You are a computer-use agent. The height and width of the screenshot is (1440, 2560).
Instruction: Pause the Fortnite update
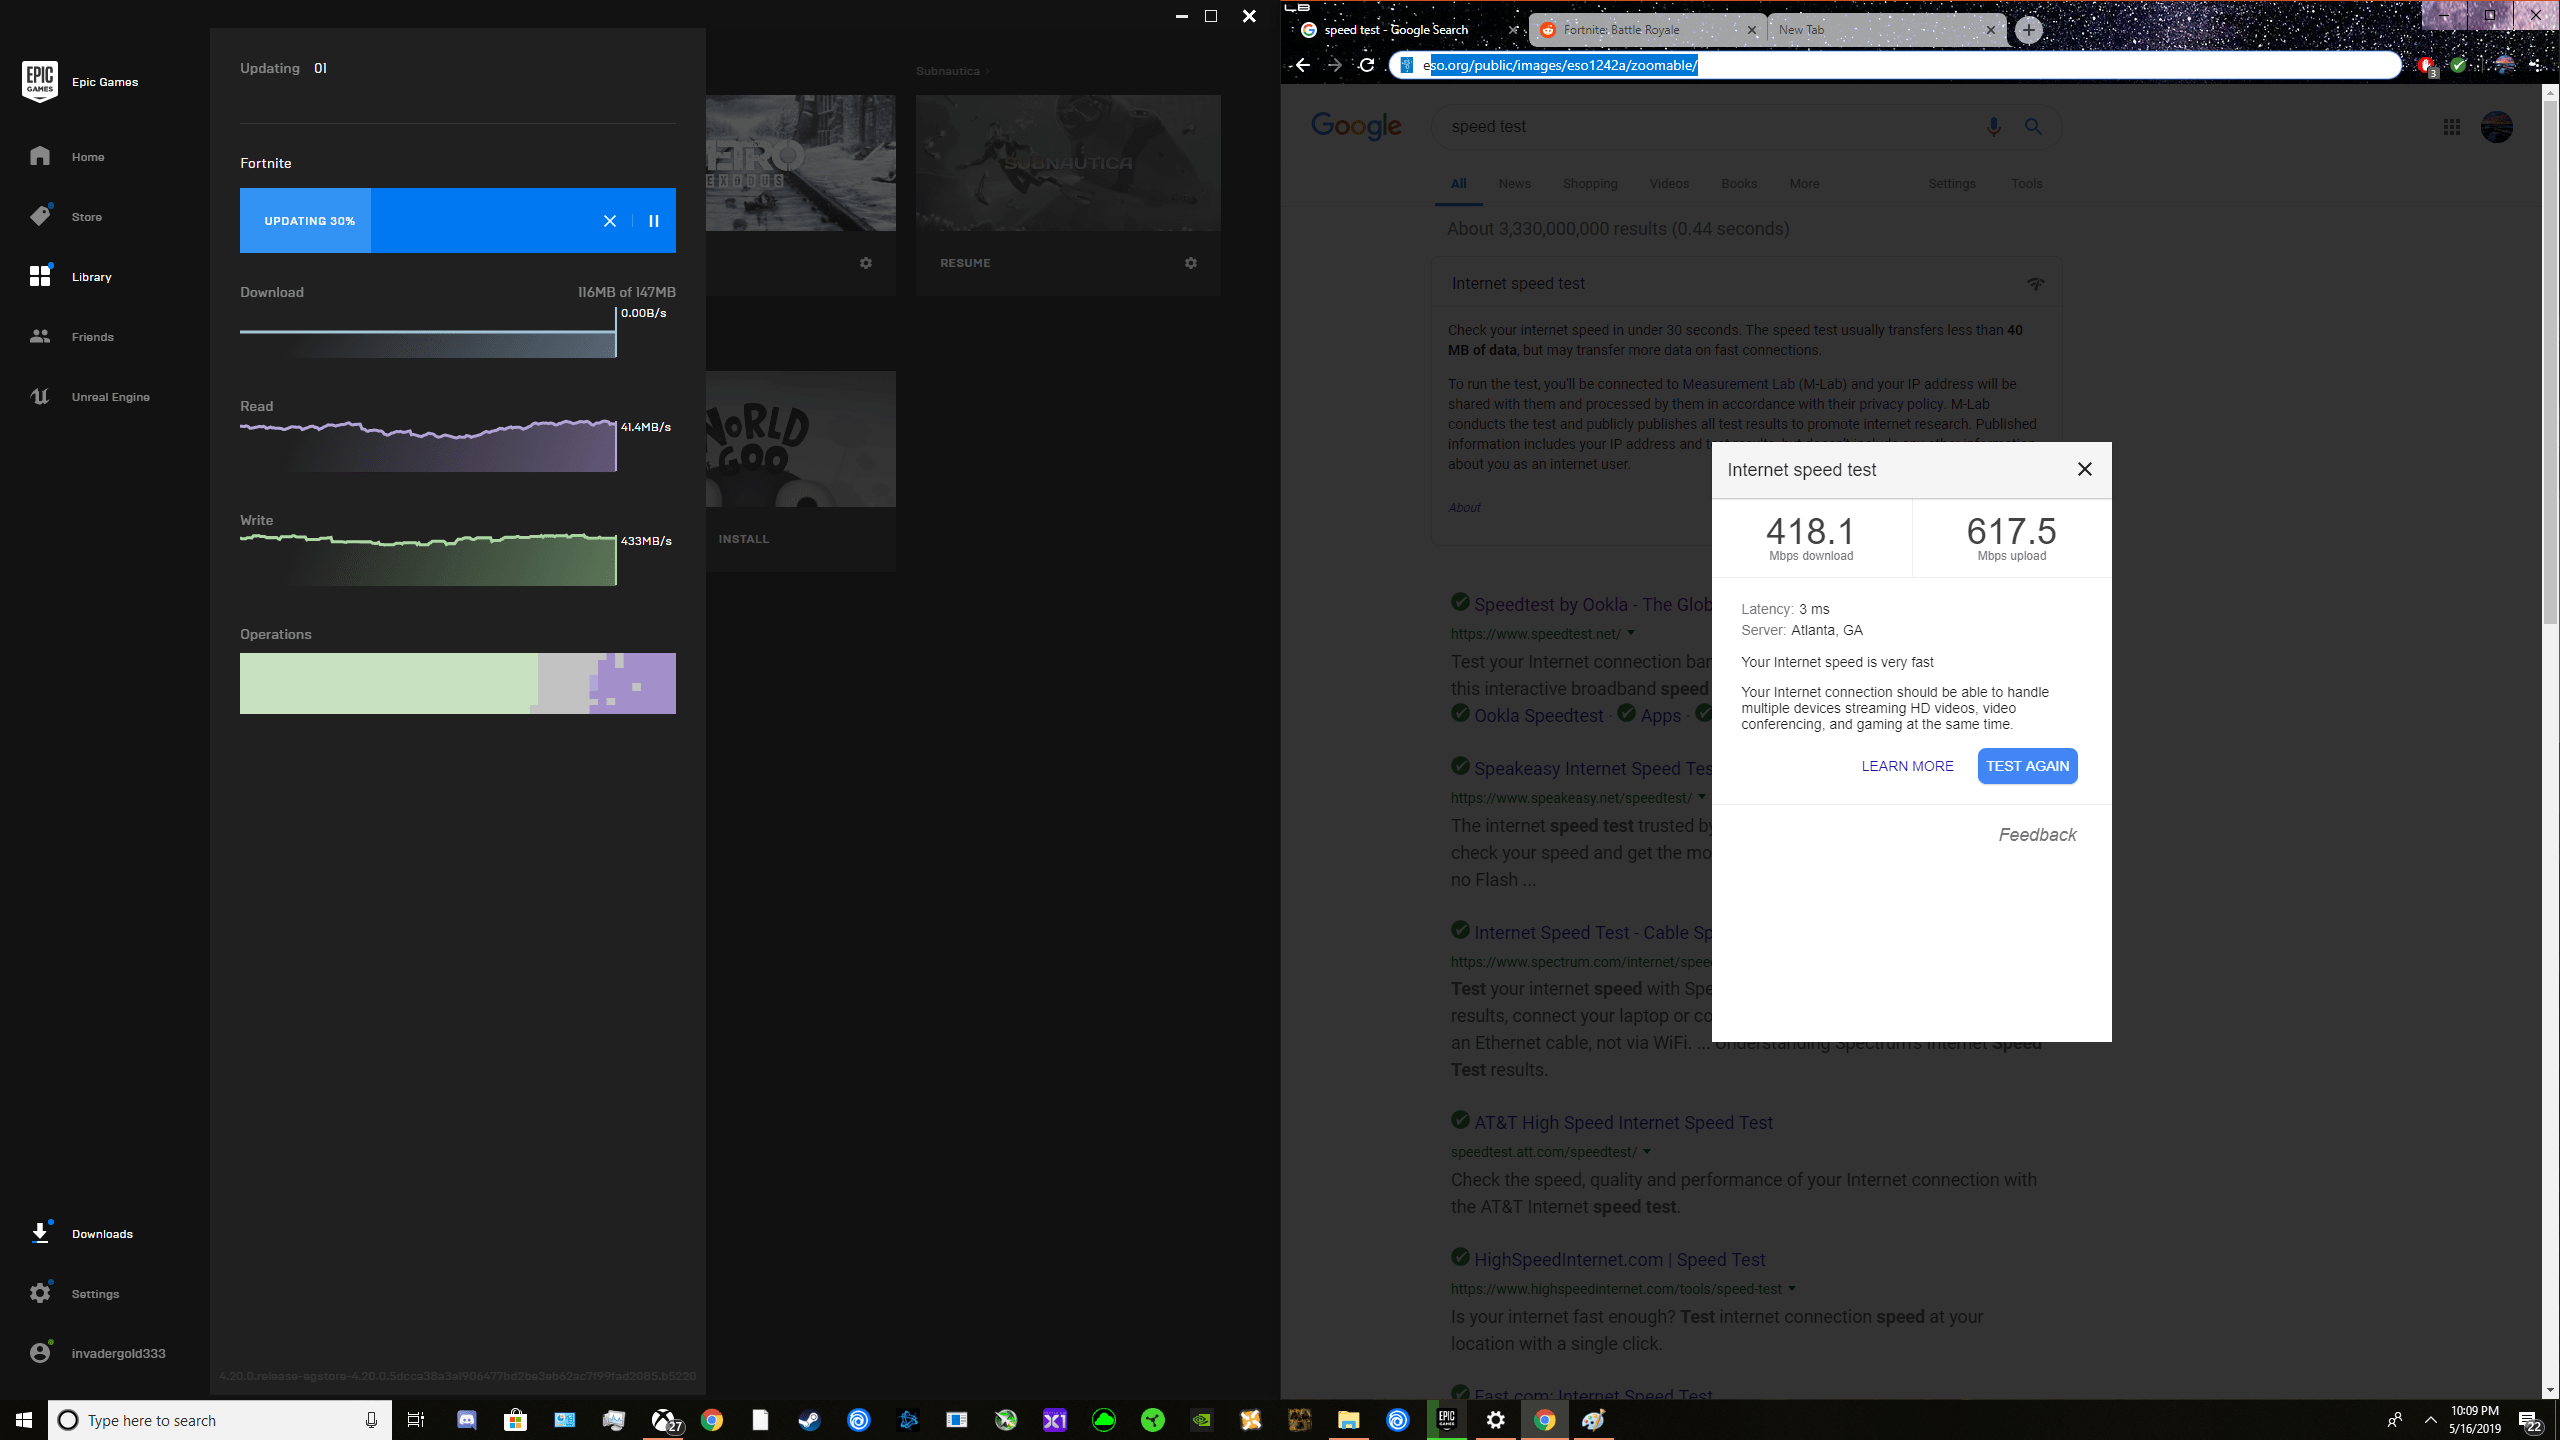tap(653, 220)
